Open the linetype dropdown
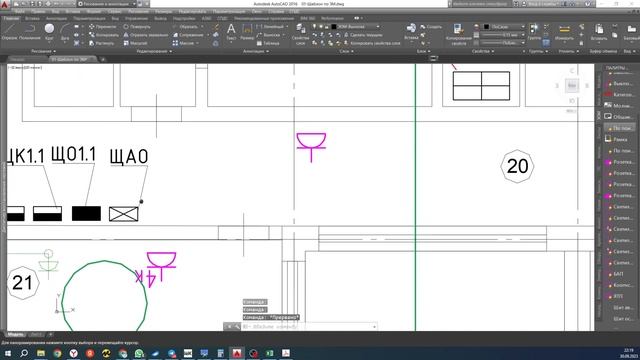 coord(504,43)
